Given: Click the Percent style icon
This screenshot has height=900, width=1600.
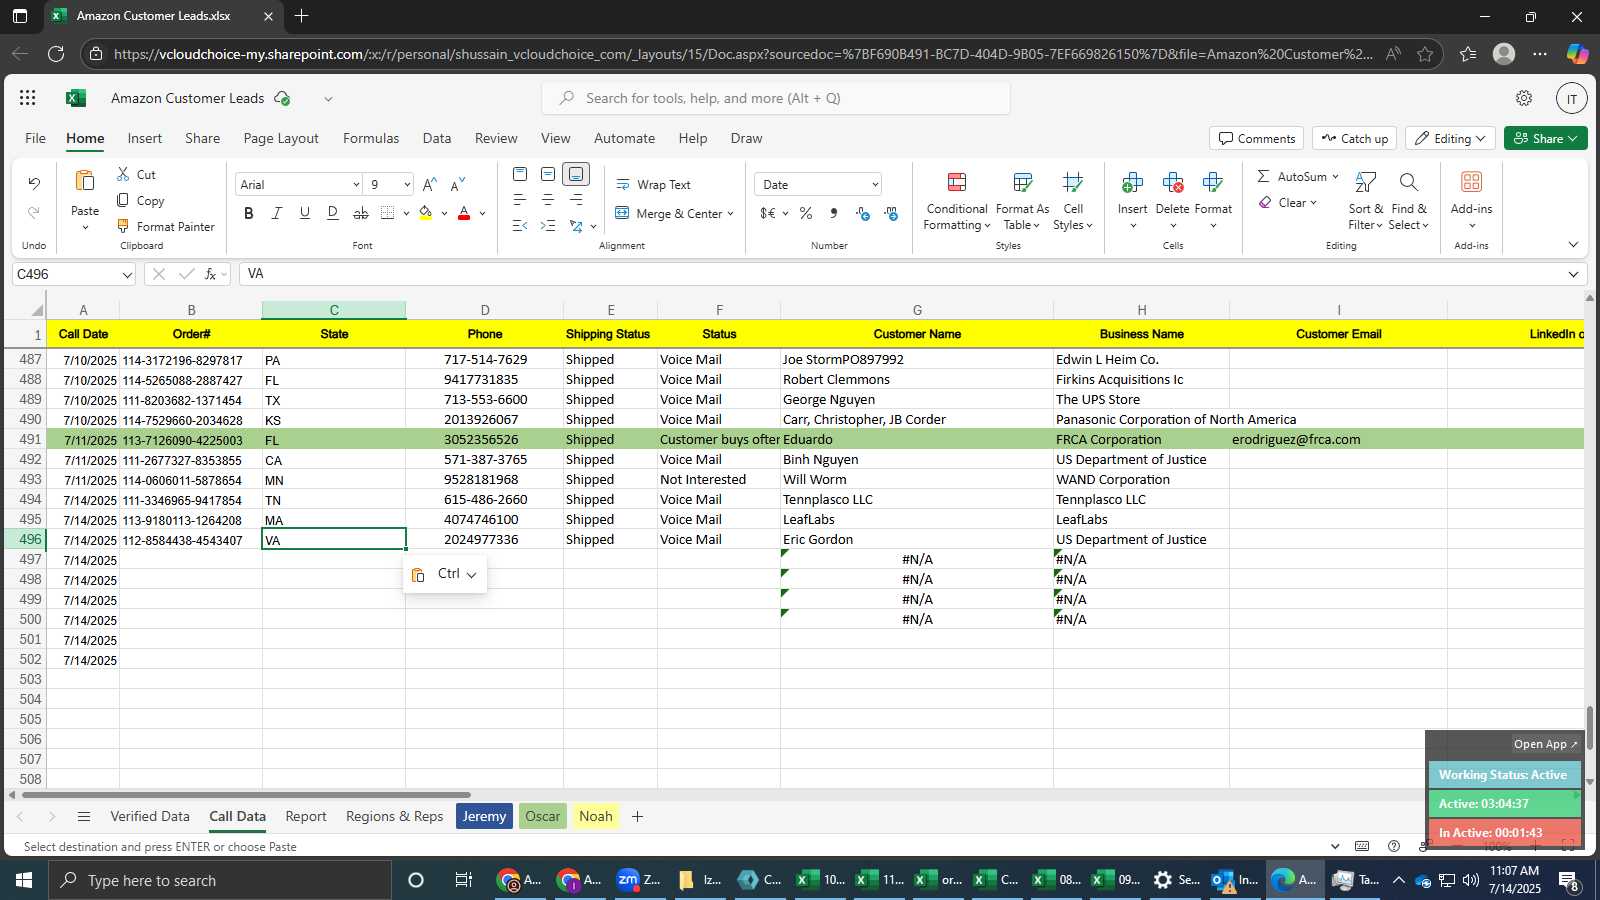Looking at the screenshot, I should [x=806, y=213].
